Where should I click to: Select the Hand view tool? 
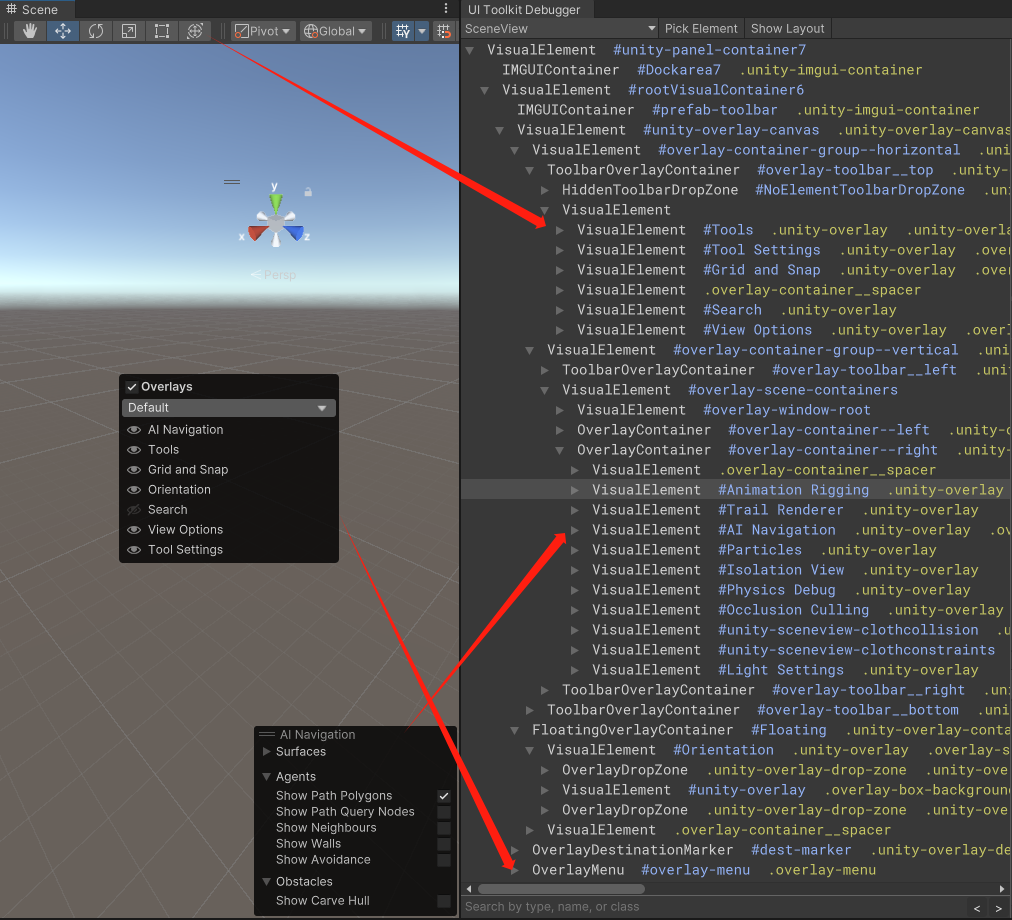click(30, 31)
